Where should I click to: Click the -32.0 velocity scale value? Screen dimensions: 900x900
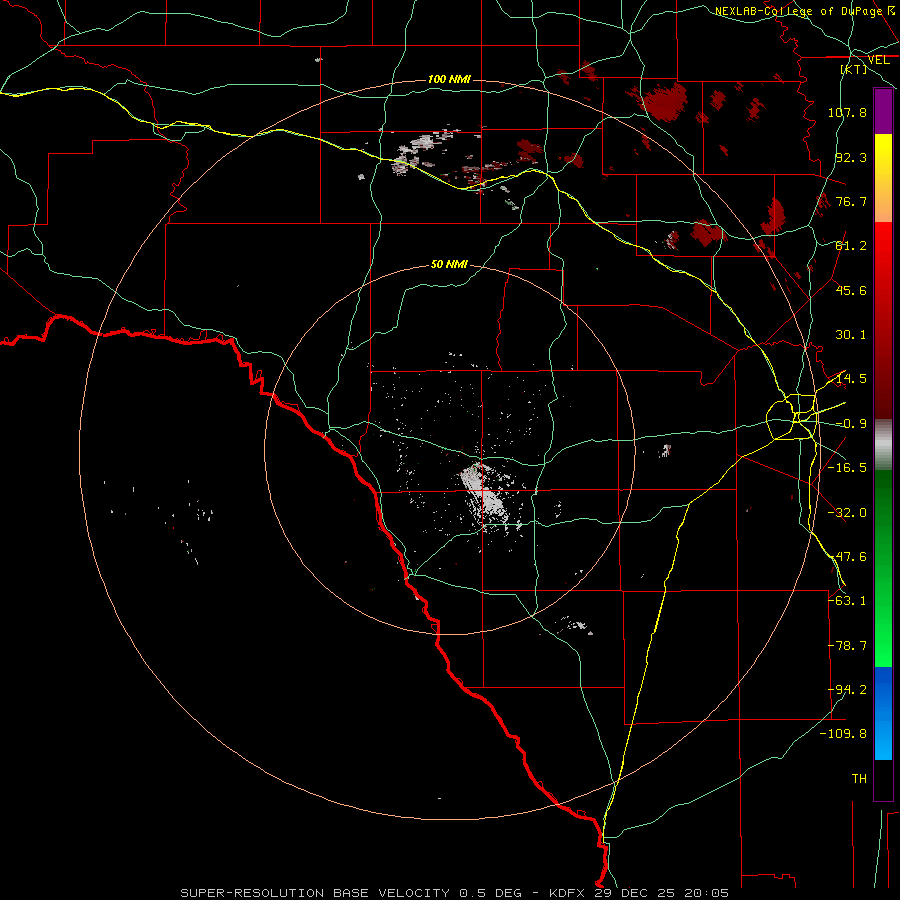coord(847,513)
